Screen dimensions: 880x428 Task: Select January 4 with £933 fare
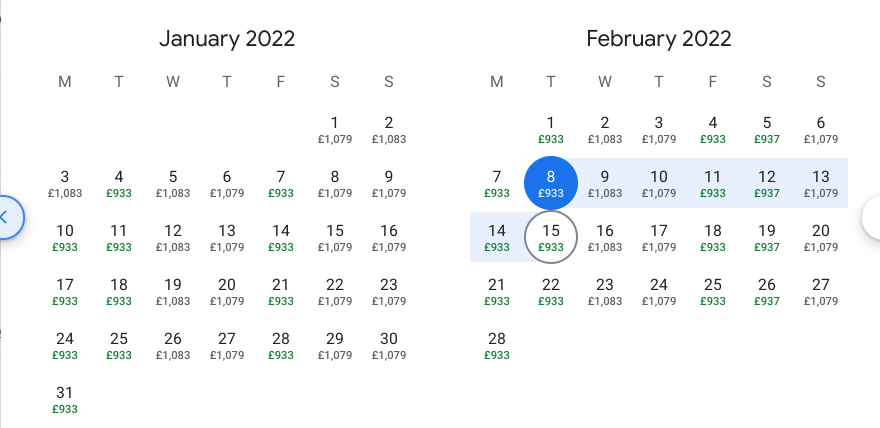[119, 183]
